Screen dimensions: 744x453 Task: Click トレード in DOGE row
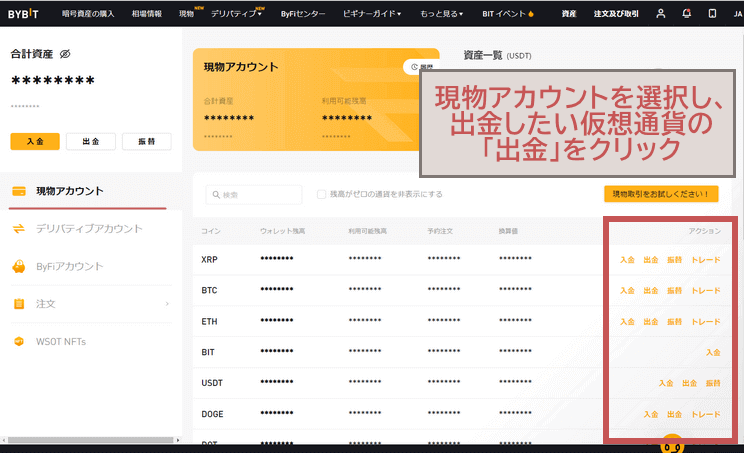click(x=706, y=414)
